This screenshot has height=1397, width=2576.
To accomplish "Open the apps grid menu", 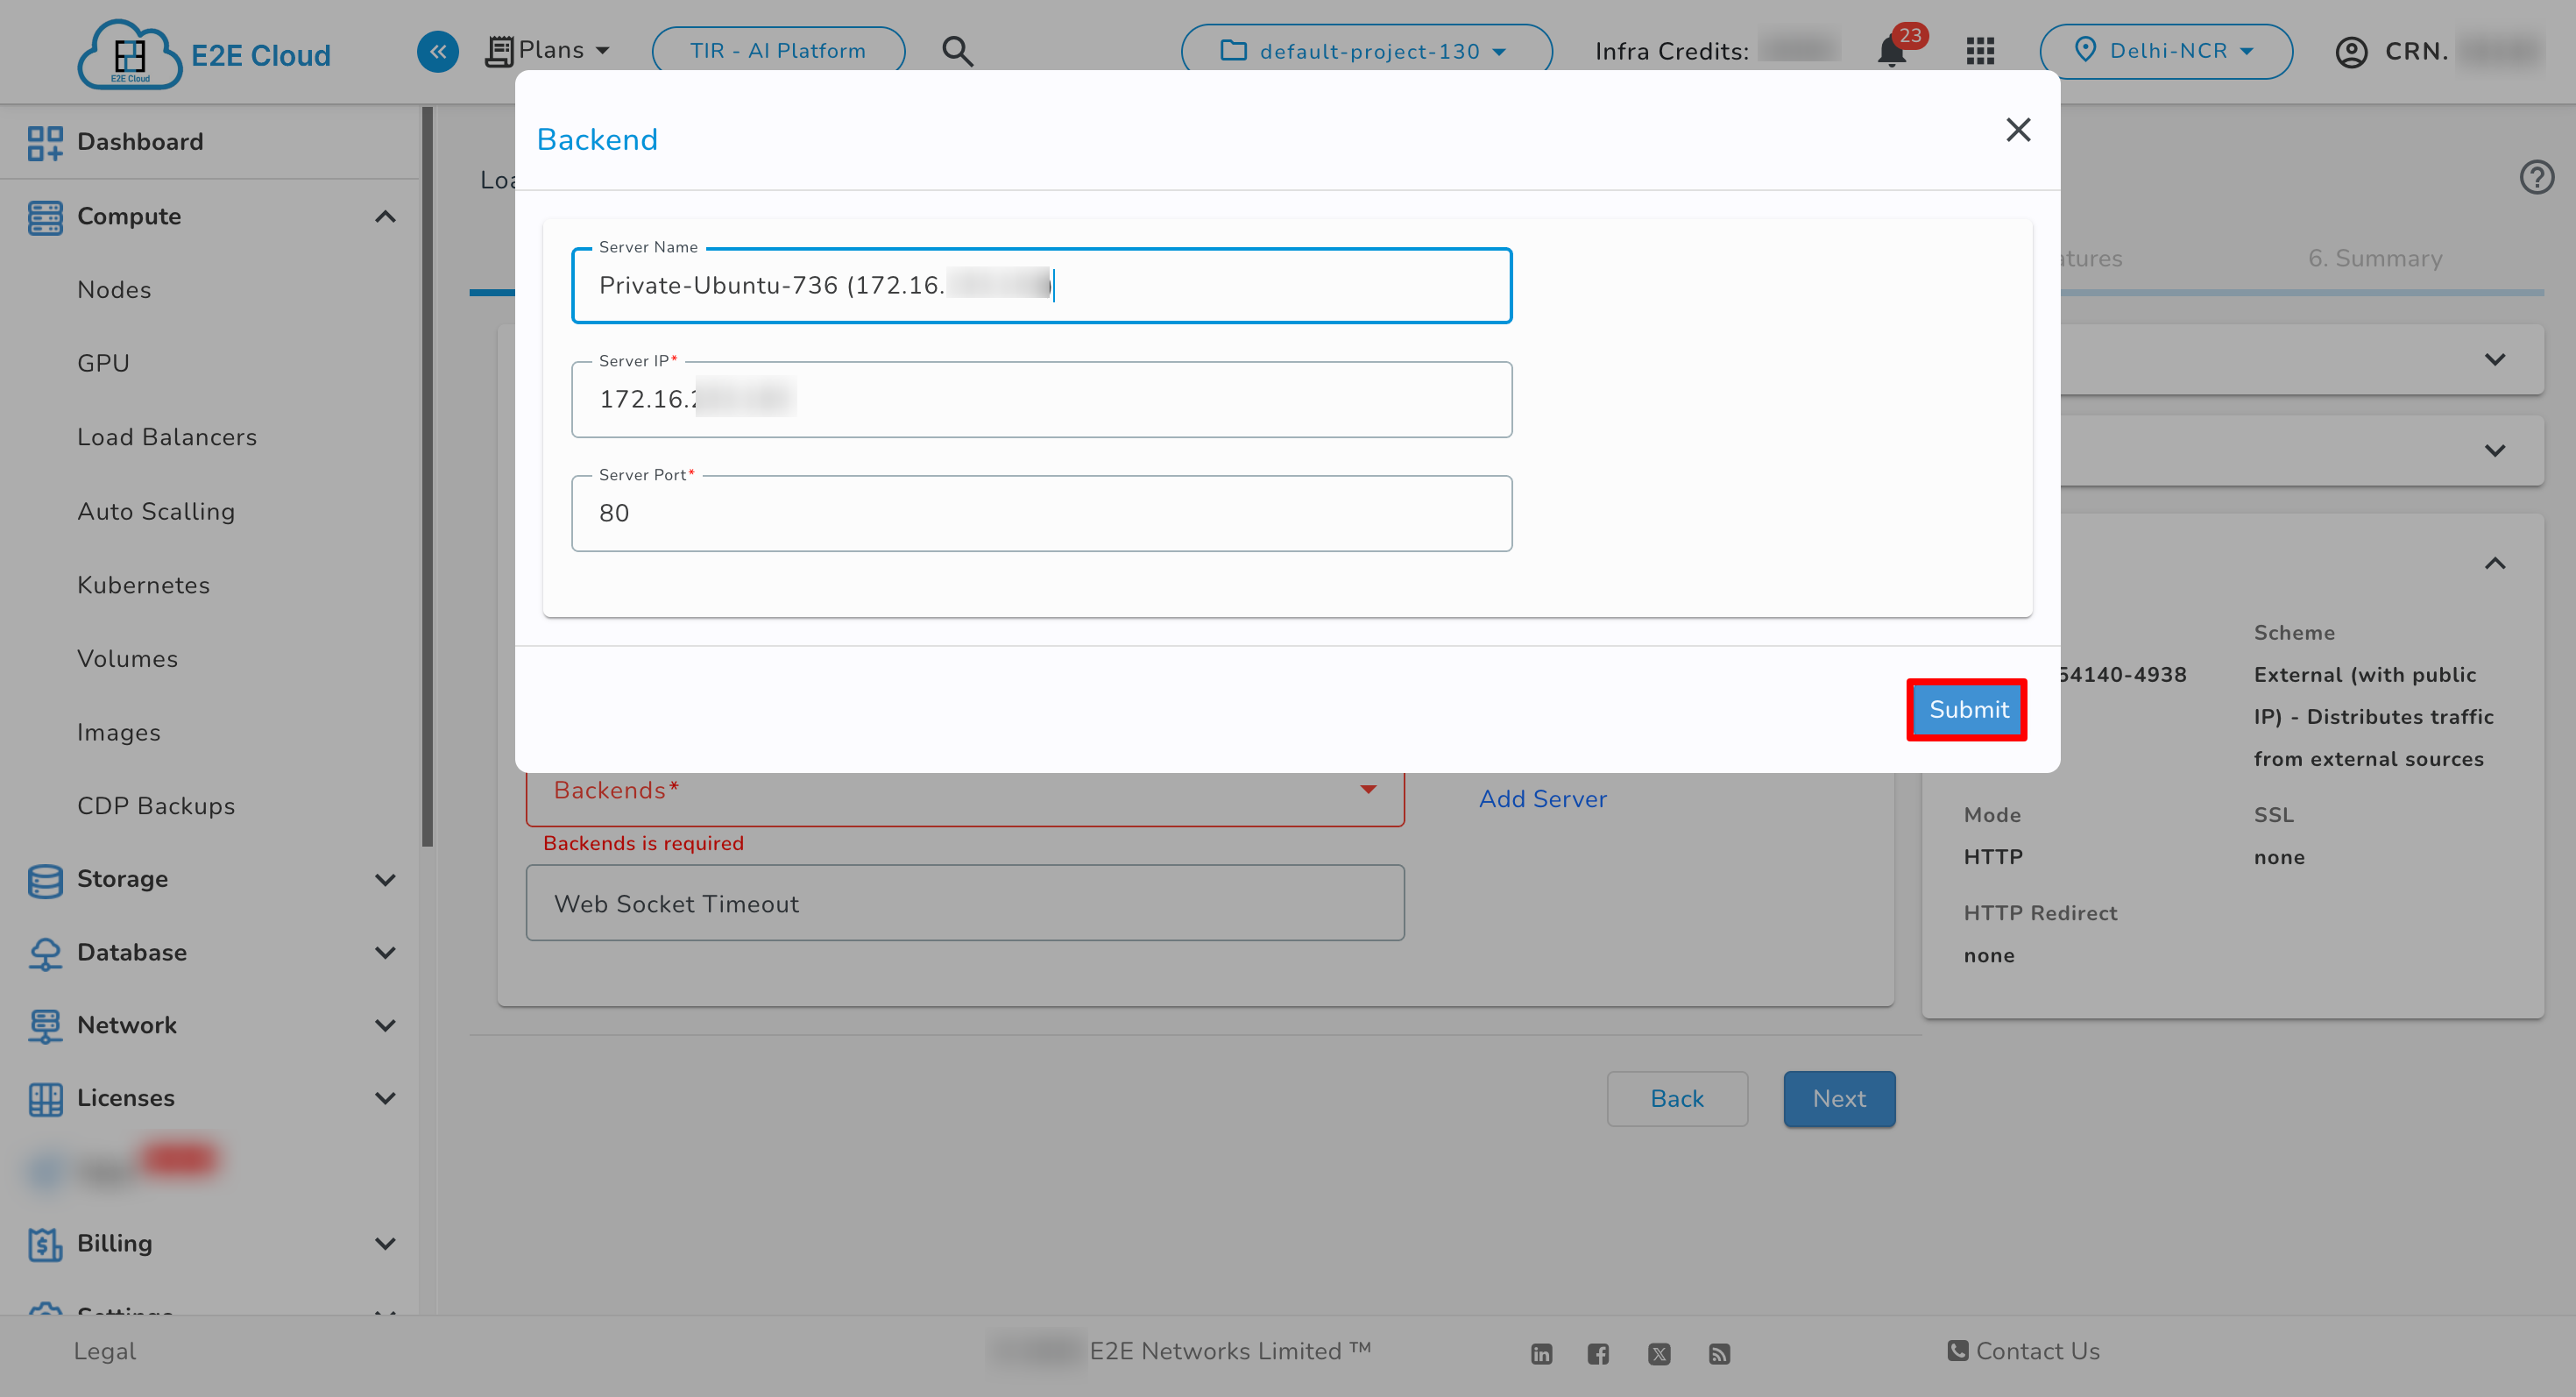I will [1979, 51].
